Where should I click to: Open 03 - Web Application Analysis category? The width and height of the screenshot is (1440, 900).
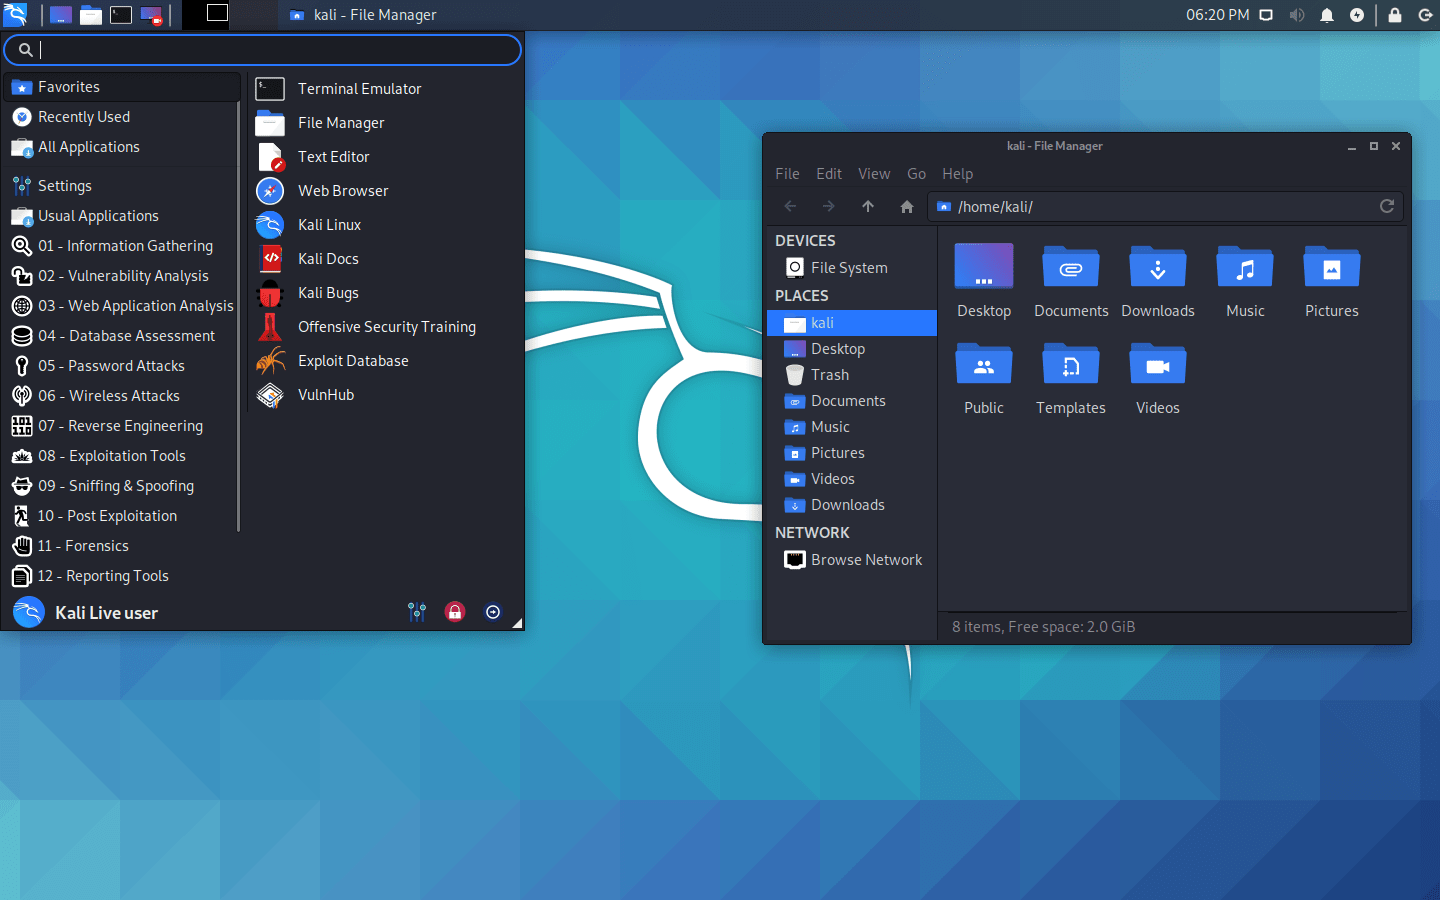[122, 306]
